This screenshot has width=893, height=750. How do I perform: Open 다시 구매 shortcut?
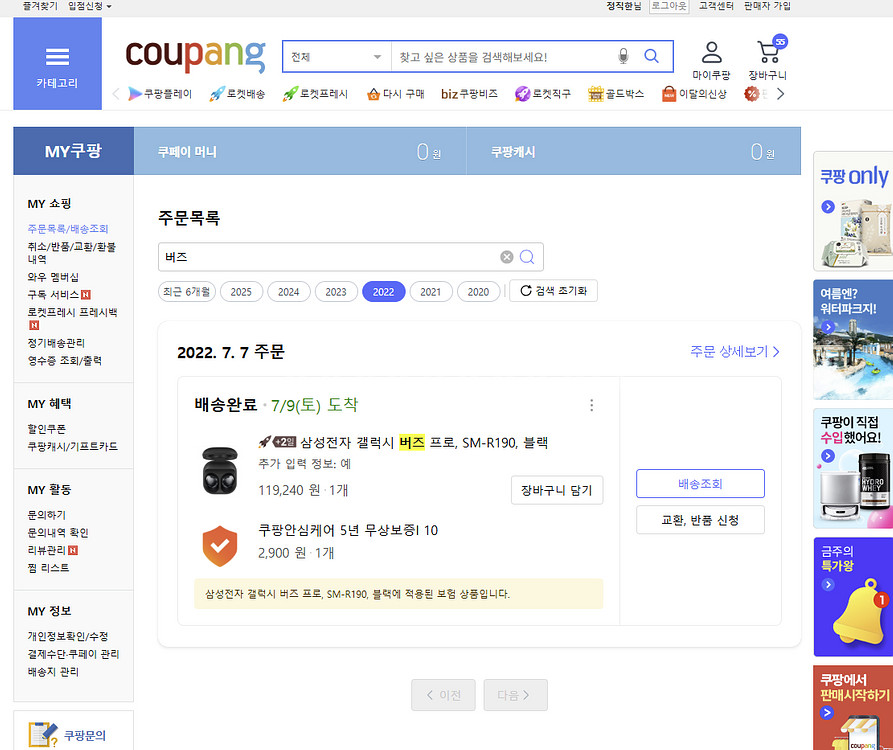(x=396, y=94)
